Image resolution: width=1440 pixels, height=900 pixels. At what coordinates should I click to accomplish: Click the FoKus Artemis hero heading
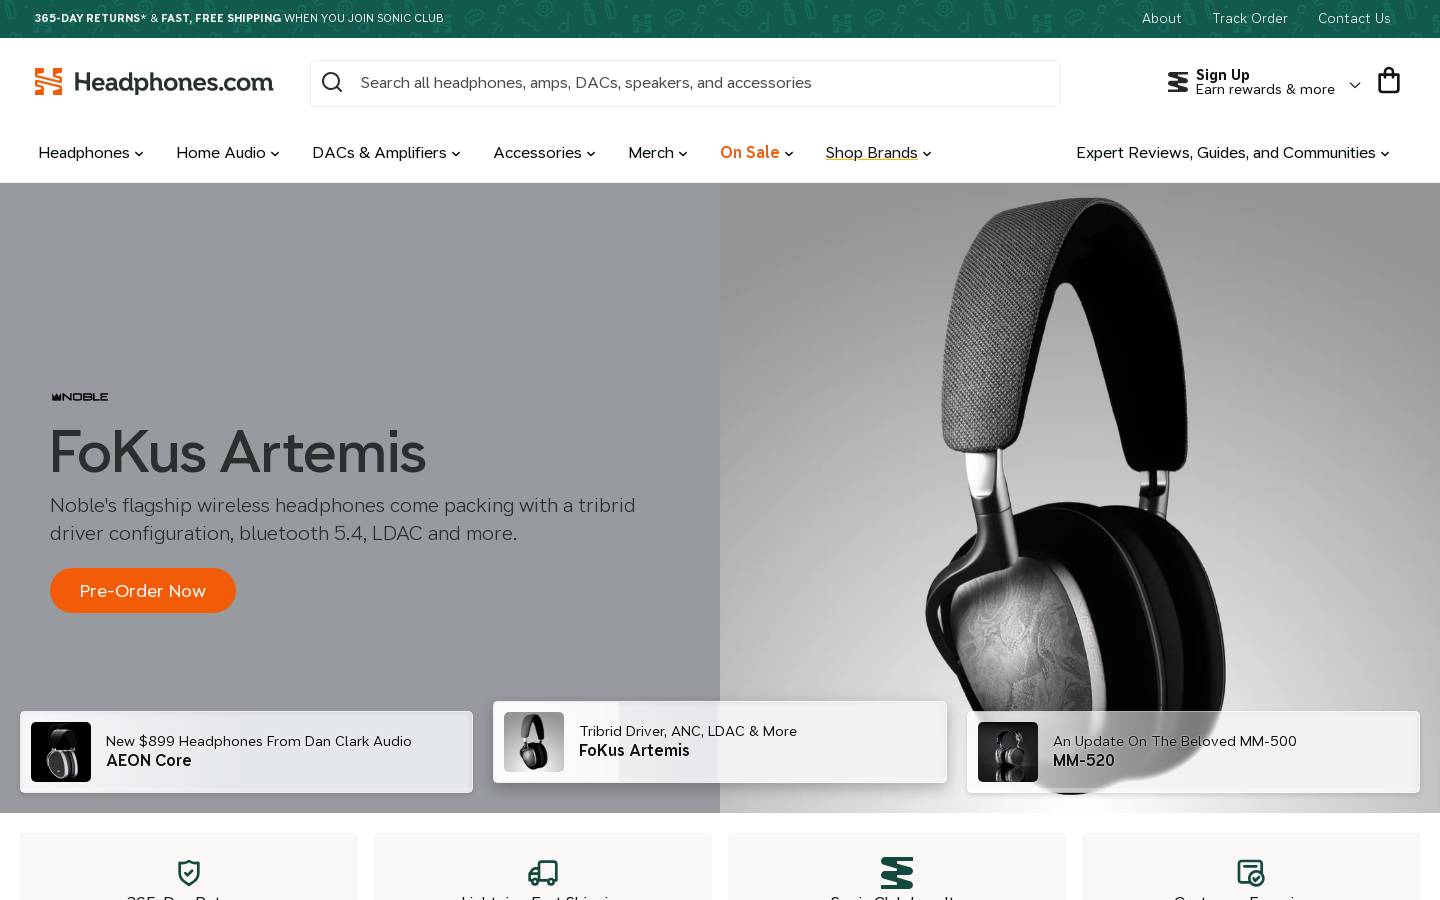tap(238, 452)
